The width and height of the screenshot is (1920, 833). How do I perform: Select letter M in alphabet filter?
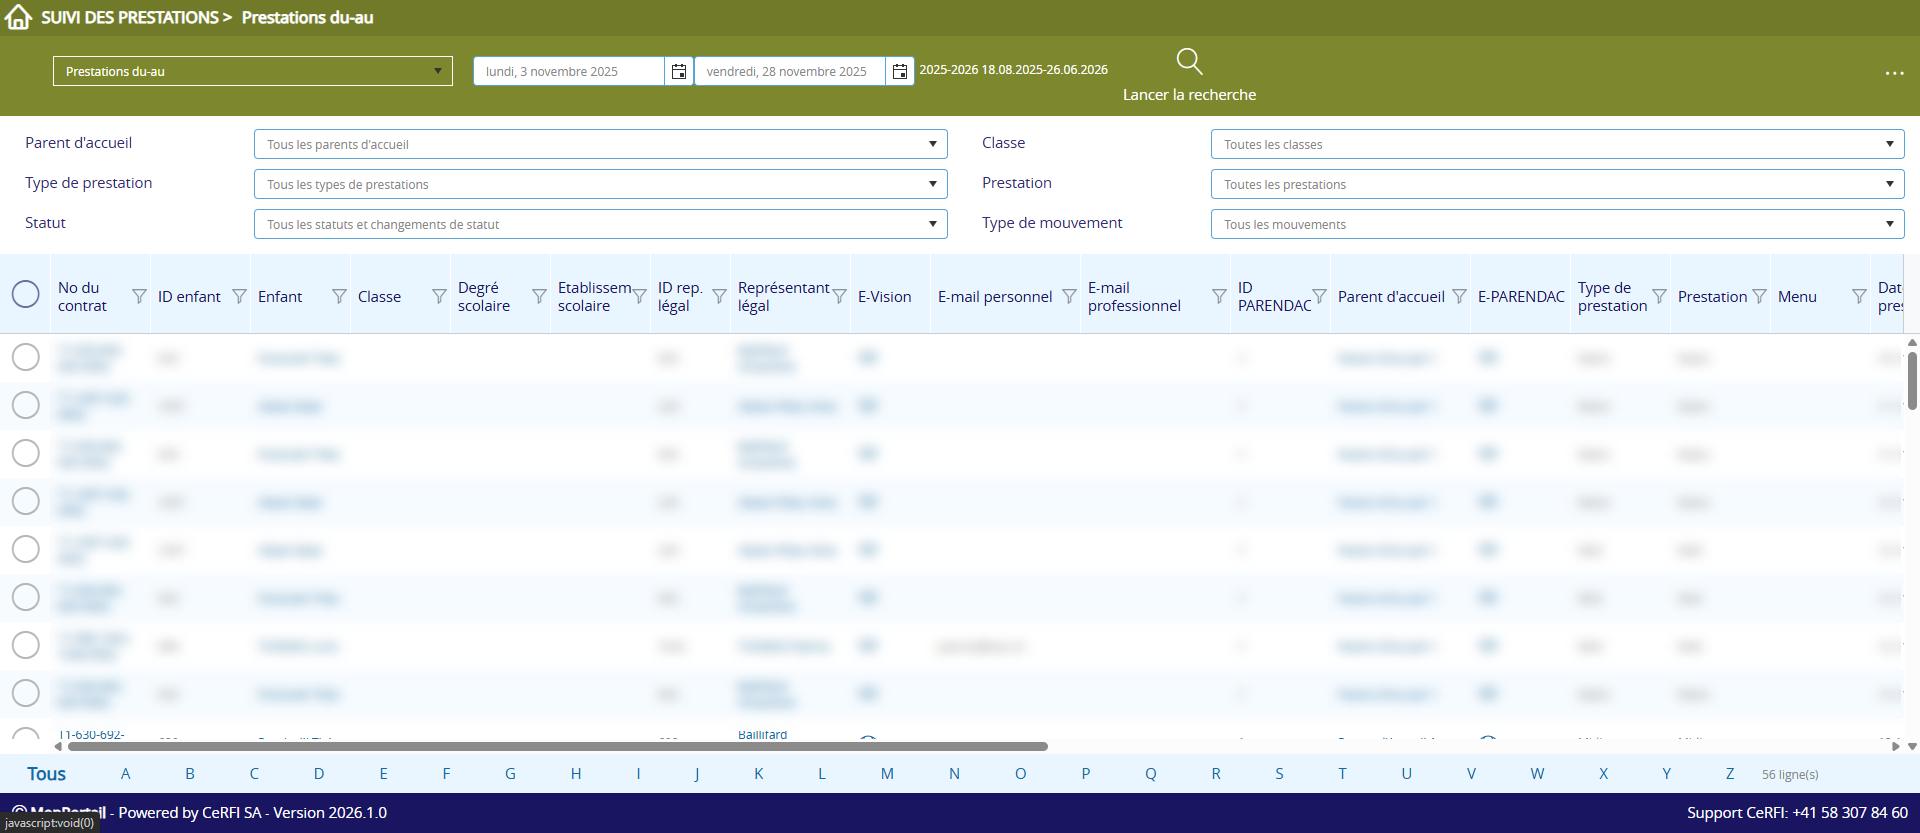tap(887, 774)
